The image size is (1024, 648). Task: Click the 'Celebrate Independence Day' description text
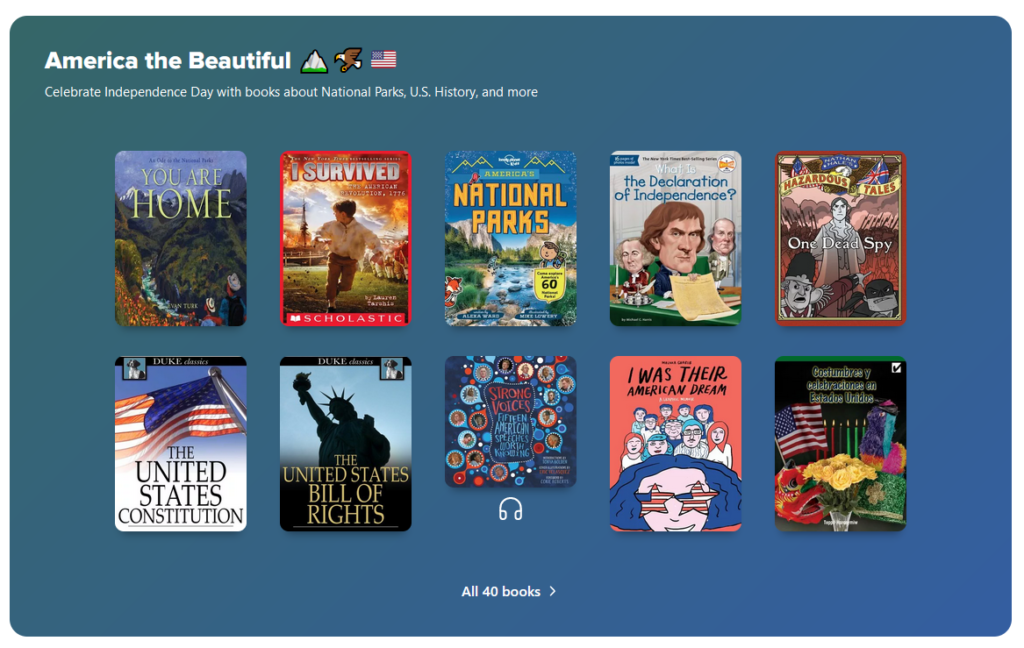pos(291,92)
